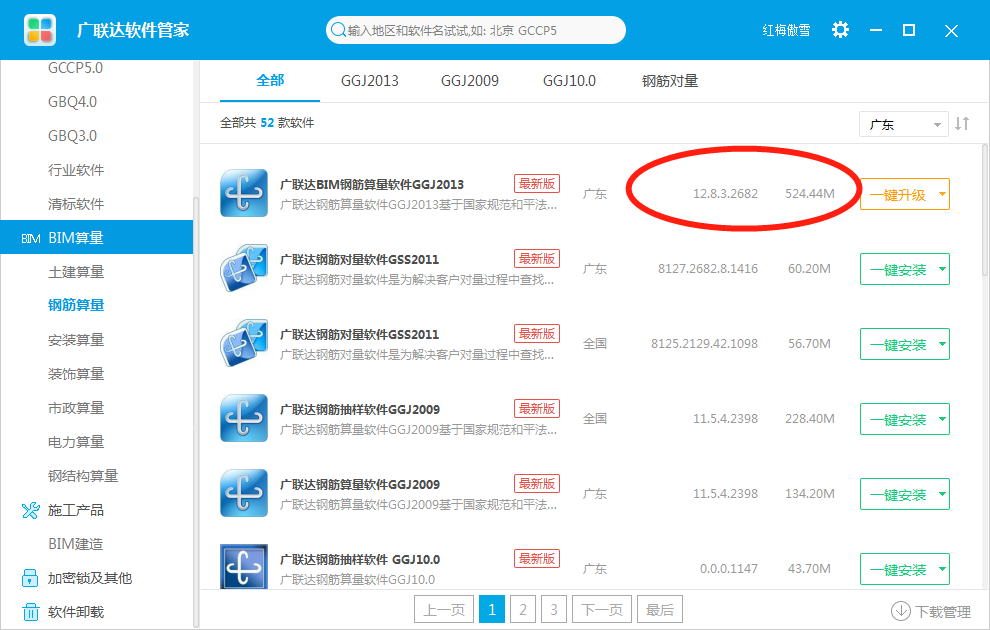Screen dimensions: 990x630
Task: Click 一键安装 for 全国 GSS2011
Action: click(x=897, y=345)
